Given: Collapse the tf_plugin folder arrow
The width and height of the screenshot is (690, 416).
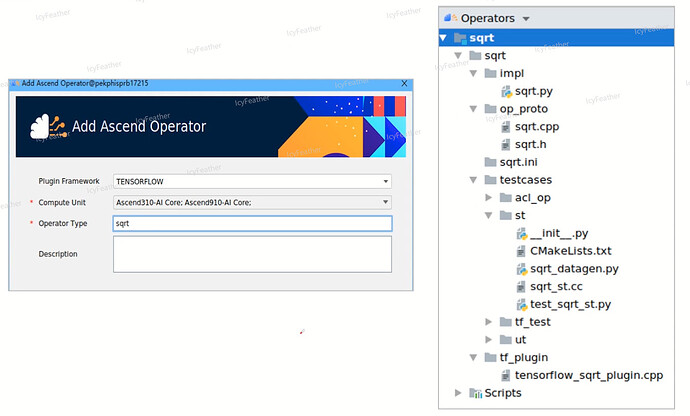Looking at the screenshot, I should [473, 357].
